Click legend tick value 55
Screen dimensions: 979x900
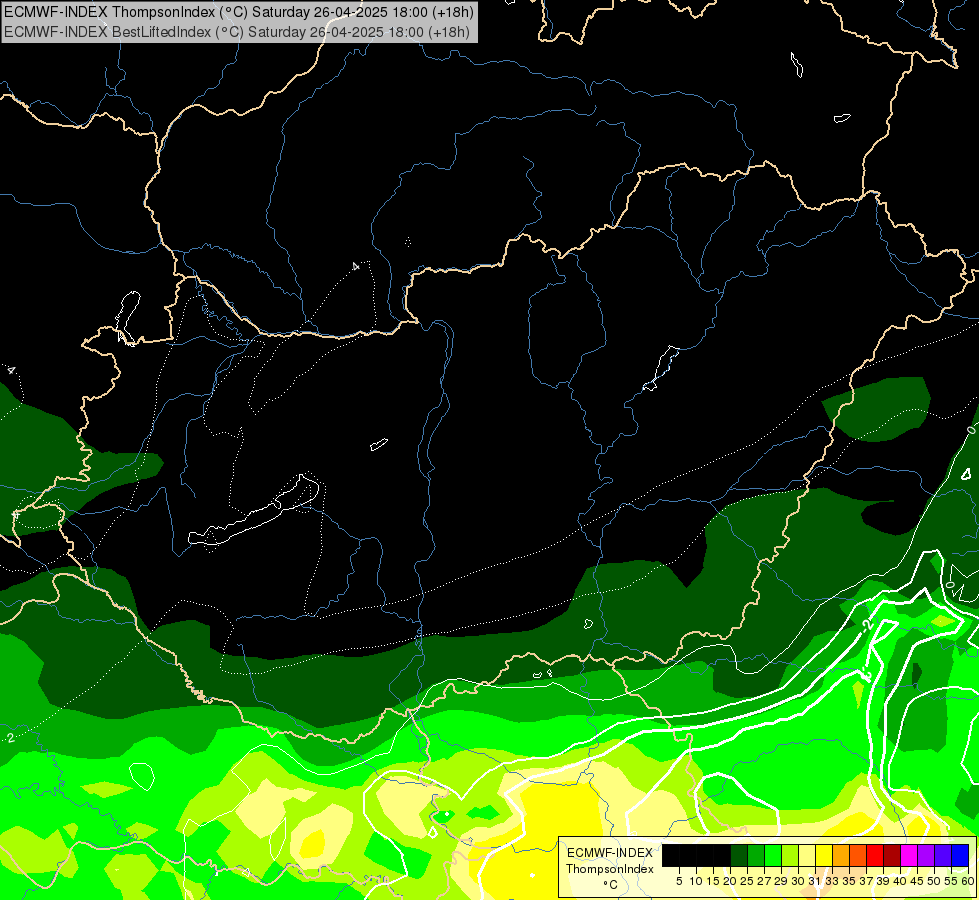tap(951, 881)
